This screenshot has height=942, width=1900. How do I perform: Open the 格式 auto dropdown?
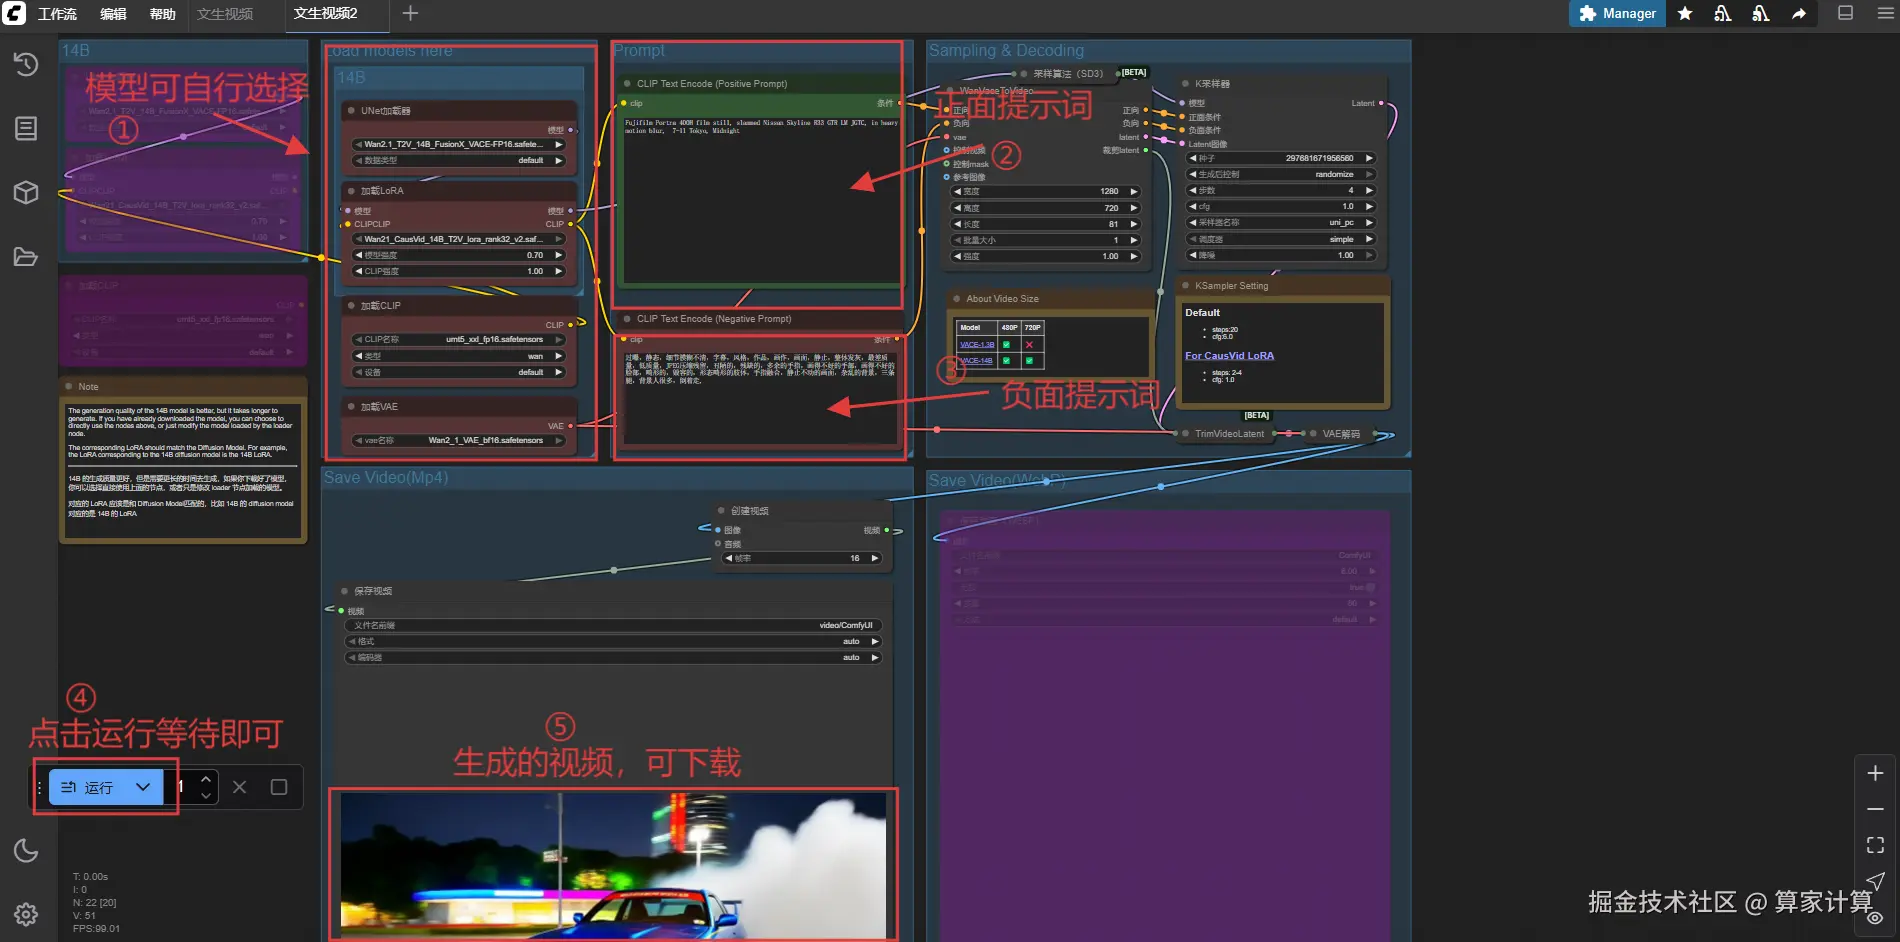pyautogui.click(x=613, y=641)
